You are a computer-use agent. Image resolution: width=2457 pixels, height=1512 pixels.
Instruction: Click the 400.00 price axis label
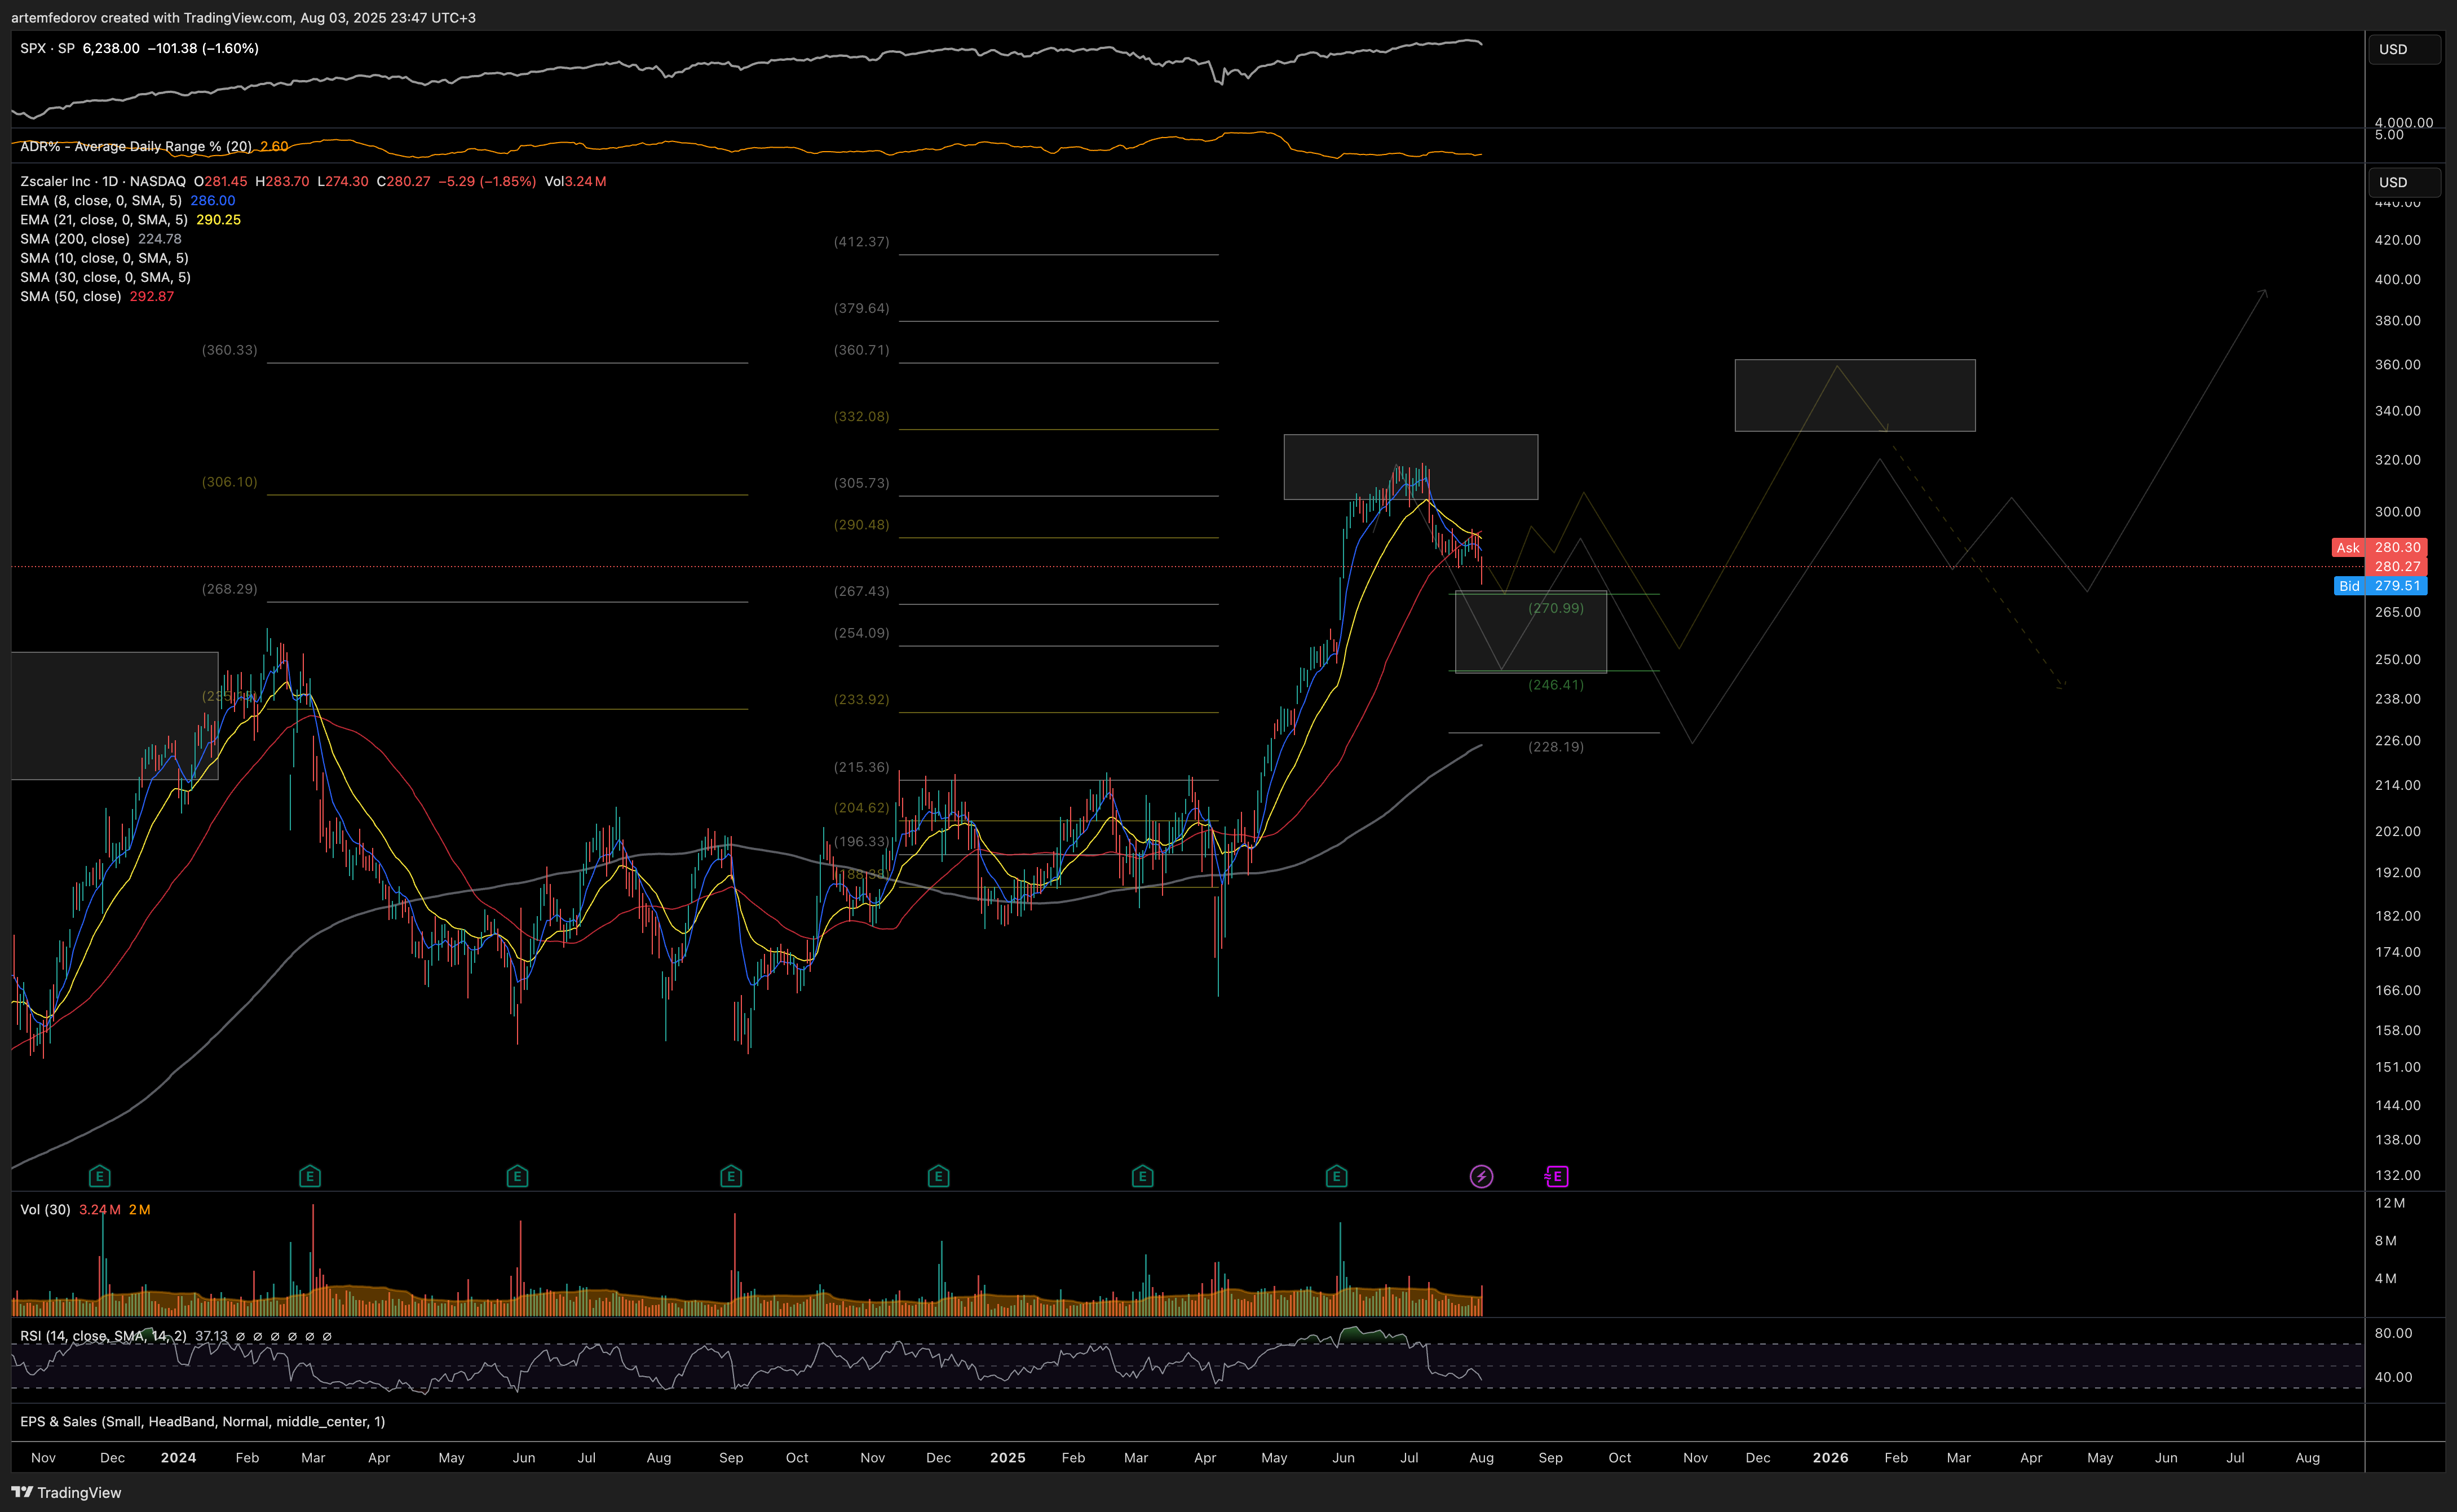click(2397, 279)
